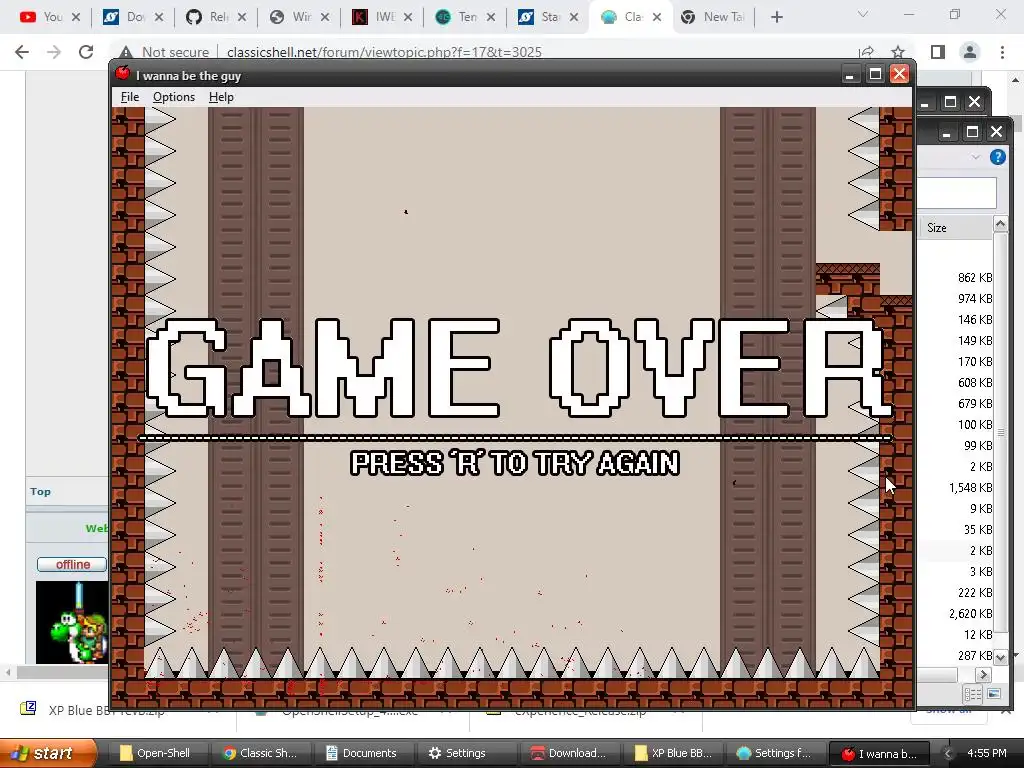
Task: Click the offline status badge
Action: [x=72, y=564]
